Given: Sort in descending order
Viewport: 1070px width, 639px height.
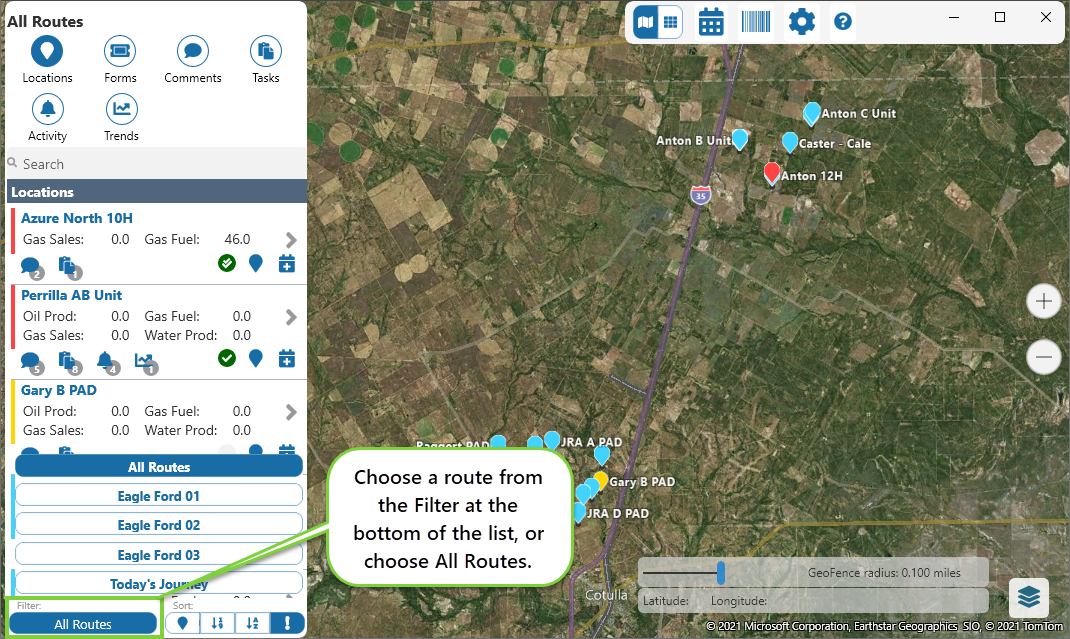Looking at the screenshot, I should click(x=217, y=623).
